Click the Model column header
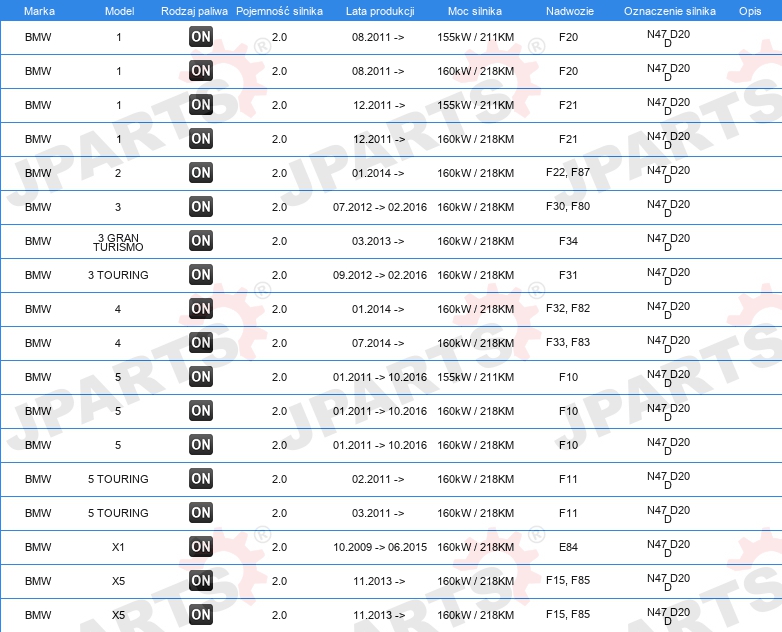This screenshot has height=632, width=782. coord(120,11)
